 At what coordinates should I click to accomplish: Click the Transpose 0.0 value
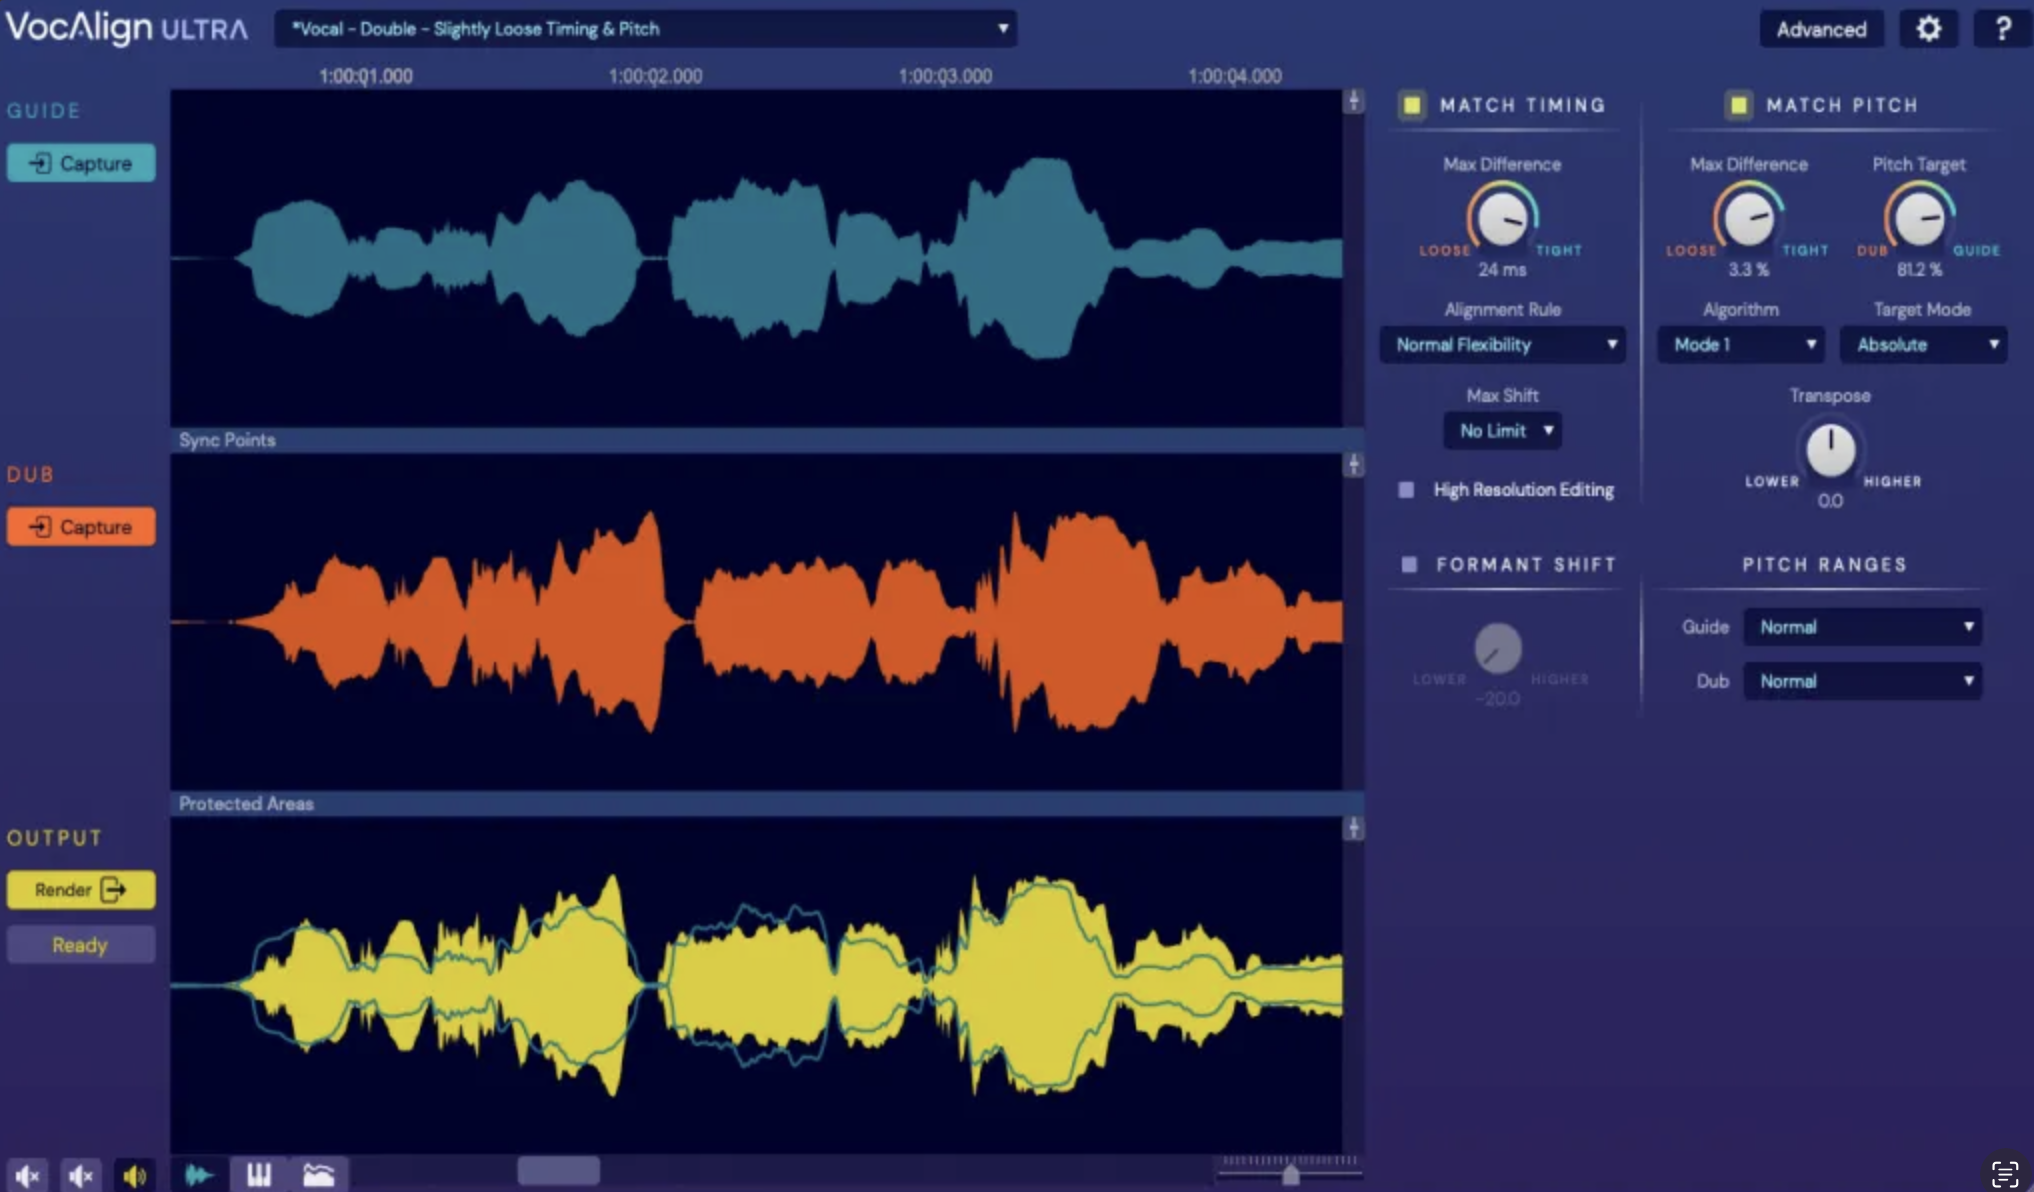tap(1830, 501)
